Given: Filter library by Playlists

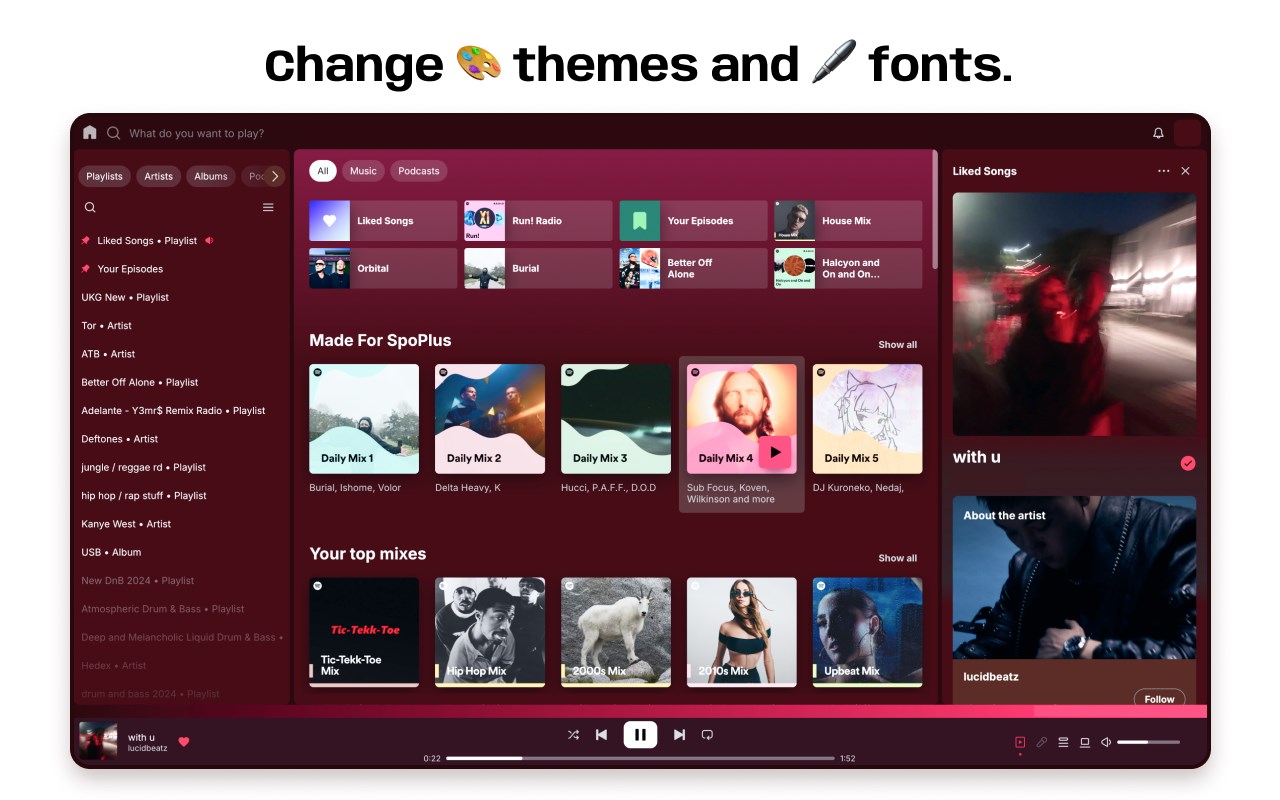Looking at the screenshot, I should click(104, 176).
